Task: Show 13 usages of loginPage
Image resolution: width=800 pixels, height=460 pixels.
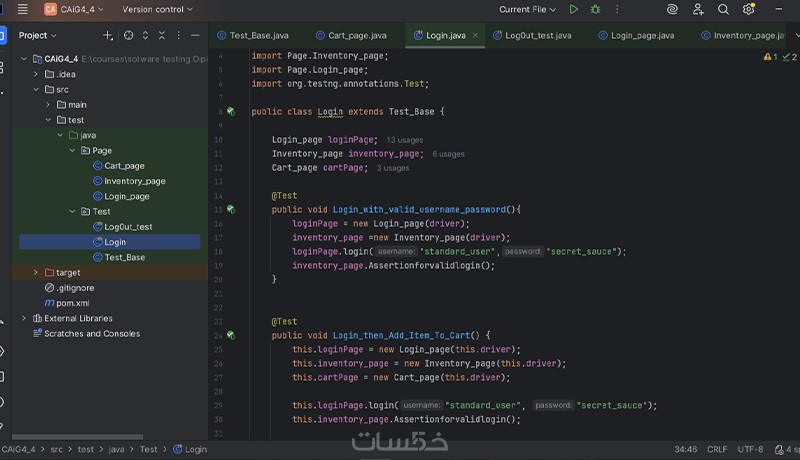Action: pos(405,140)
